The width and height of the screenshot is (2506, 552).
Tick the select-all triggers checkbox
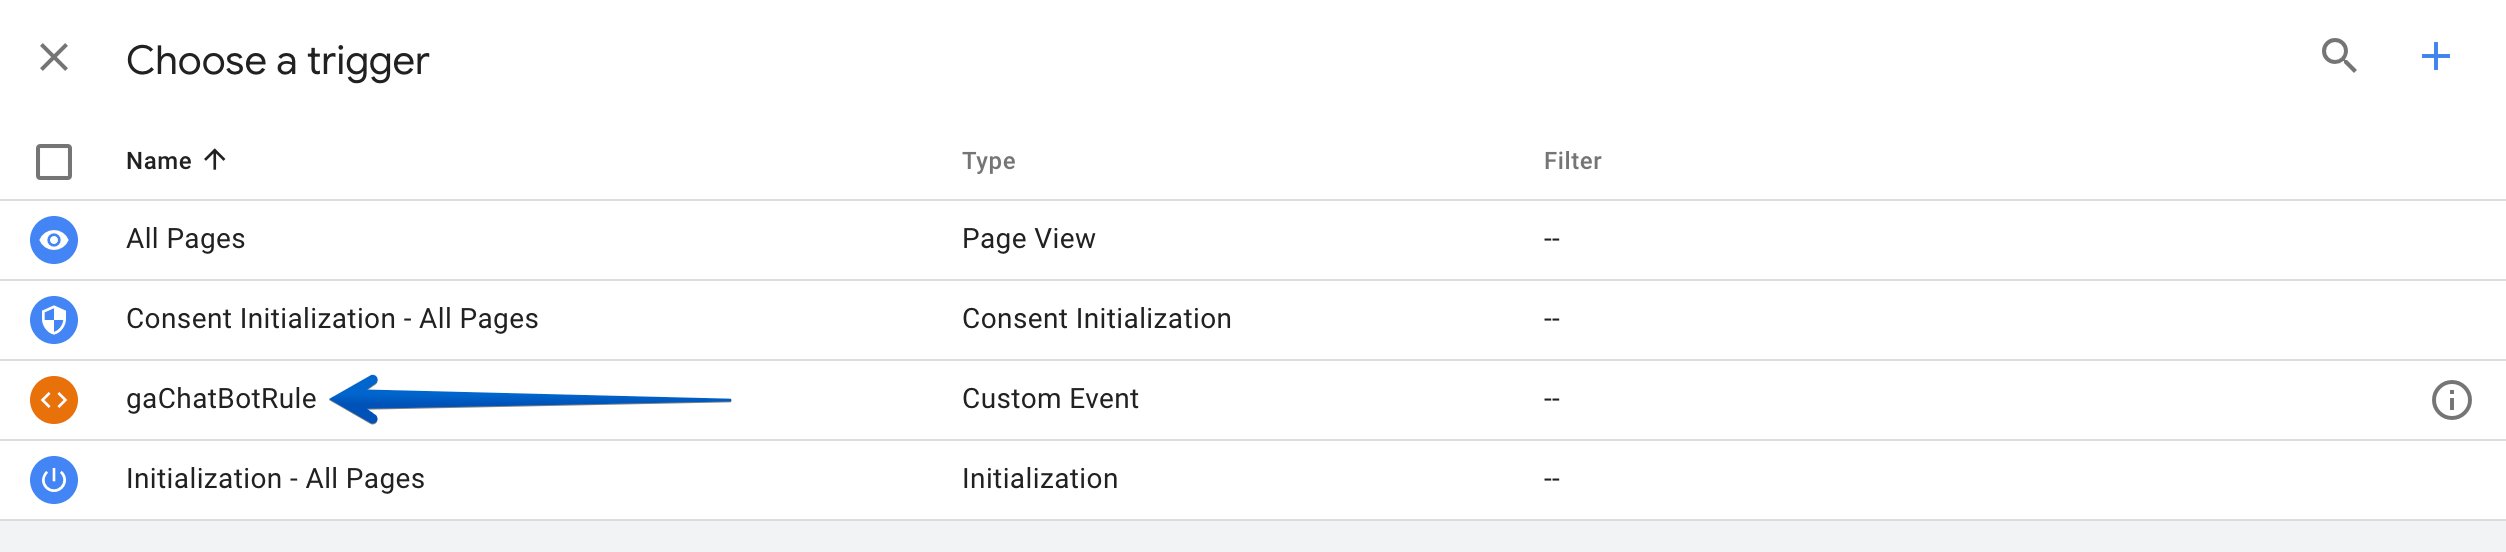pyautogui.click(x=54, y=162)
